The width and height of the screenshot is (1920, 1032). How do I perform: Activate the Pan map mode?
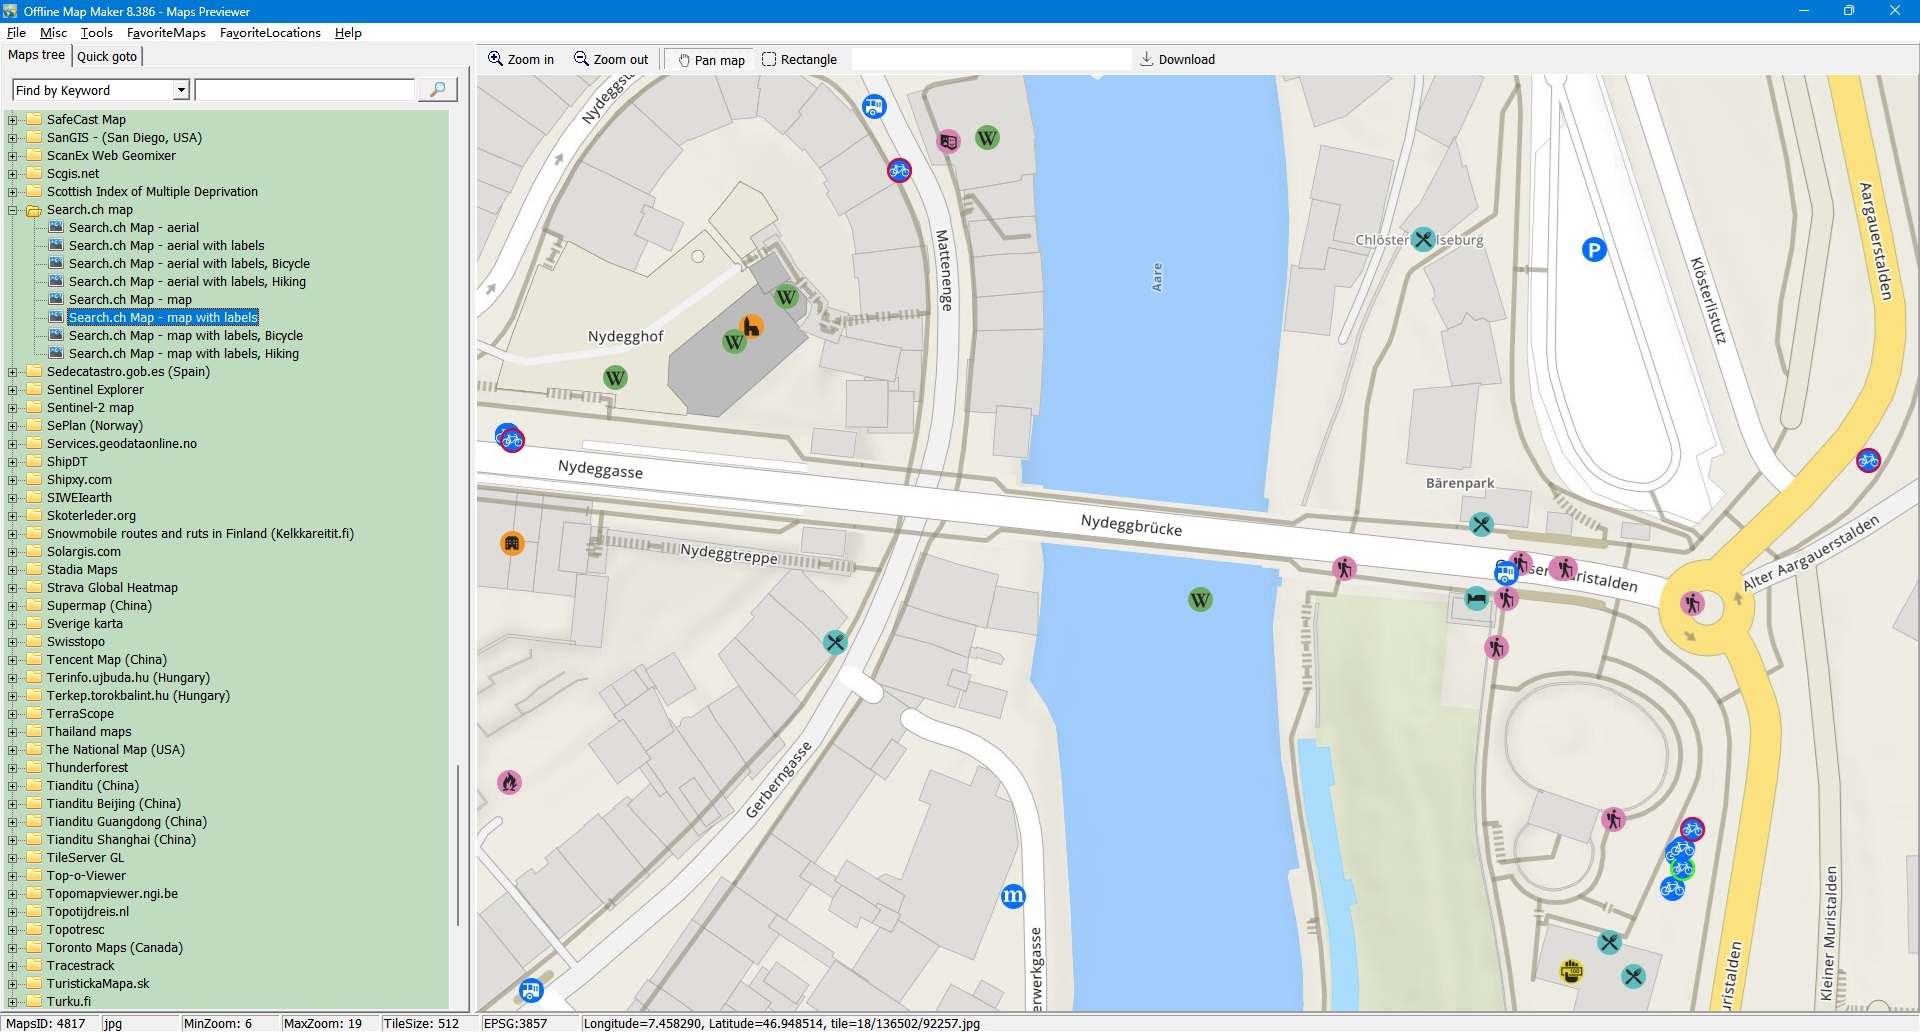tap(711, 60)
